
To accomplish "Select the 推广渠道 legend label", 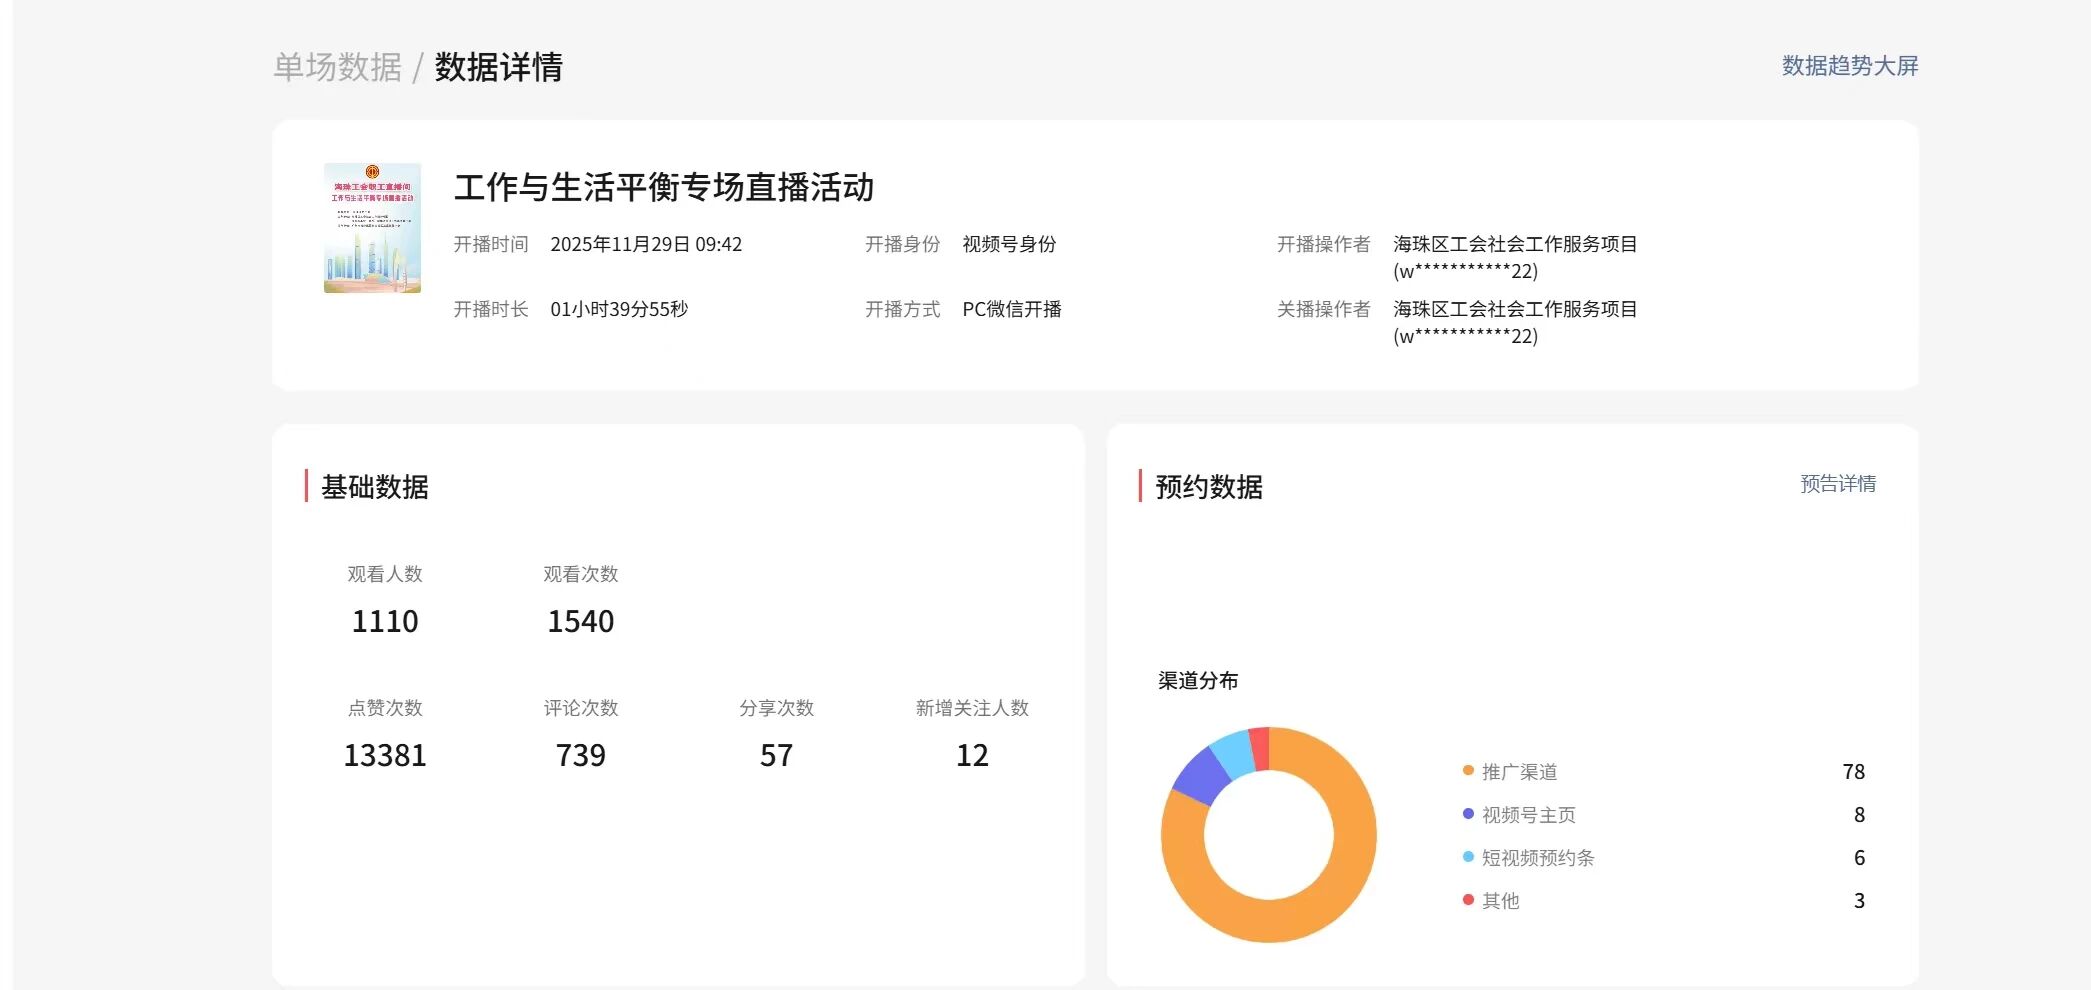I will click(x=1519, y=772).
